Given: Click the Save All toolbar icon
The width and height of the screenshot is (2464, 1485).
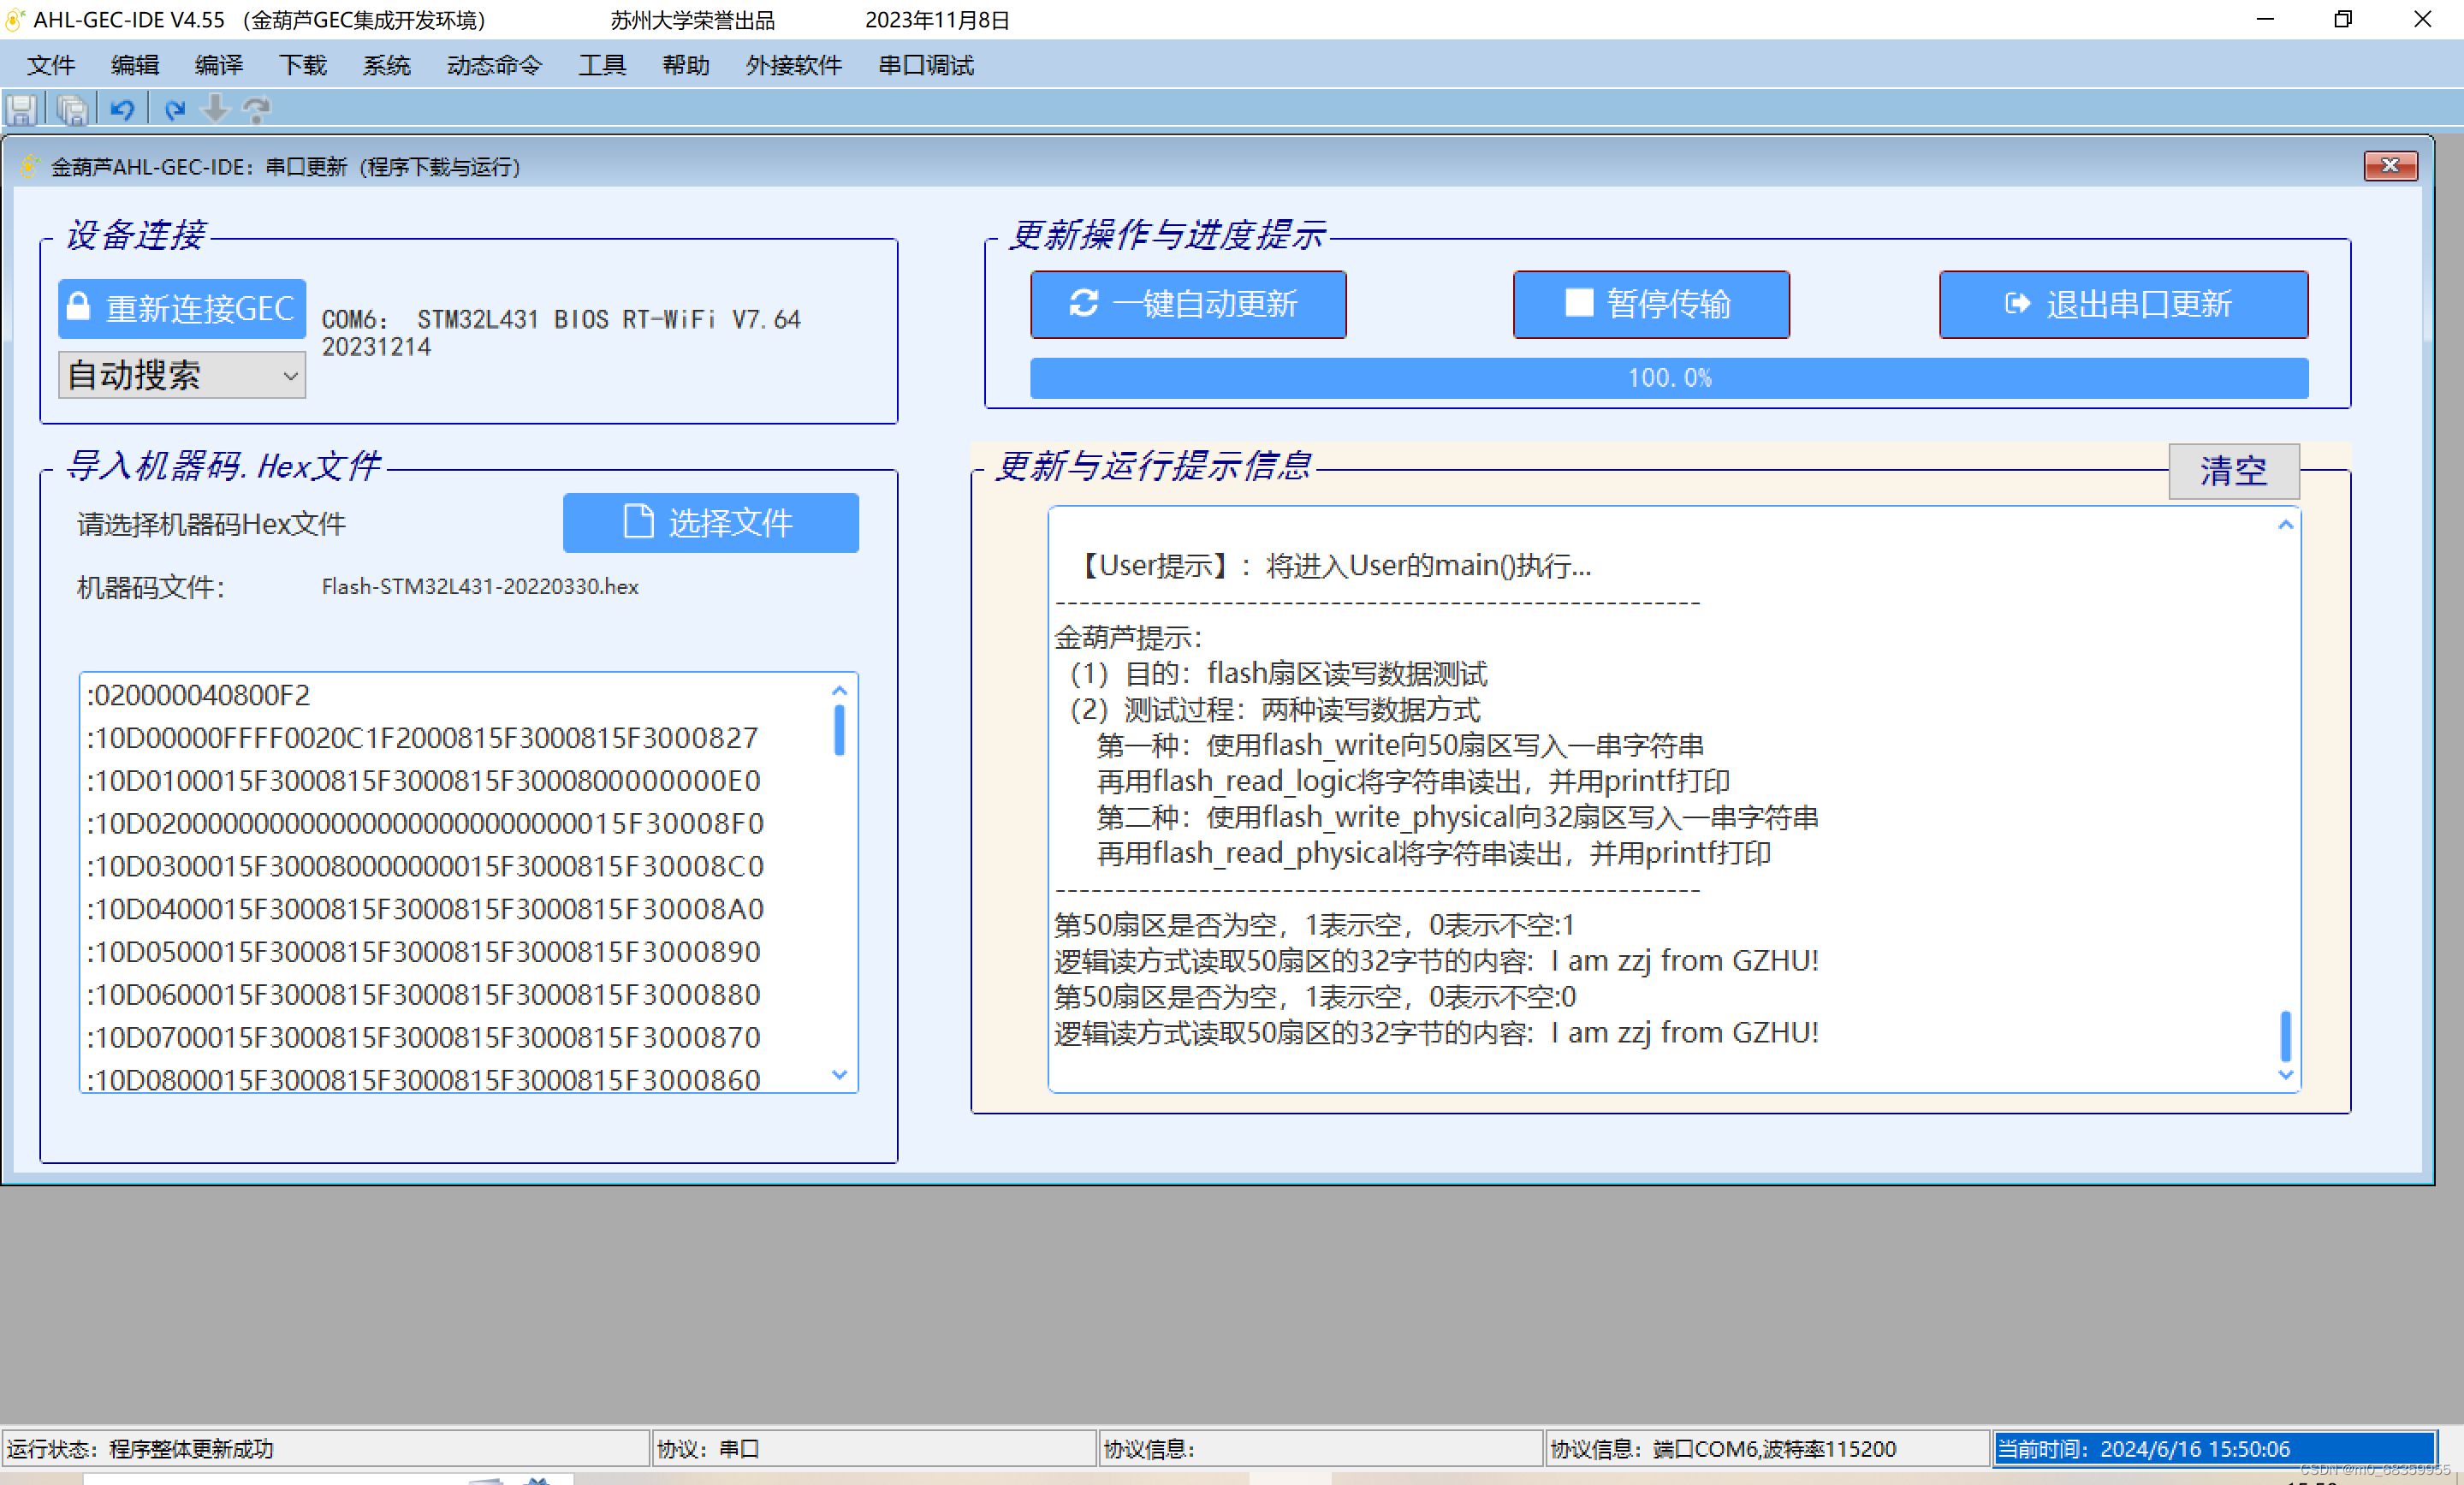Looking at the screenshot, I should (x=72, y=109).
